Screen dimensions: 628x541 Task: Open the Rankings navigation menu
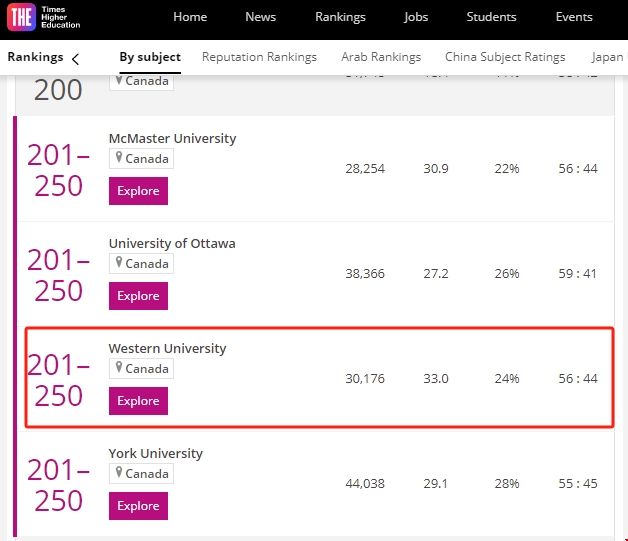(340, 17)
